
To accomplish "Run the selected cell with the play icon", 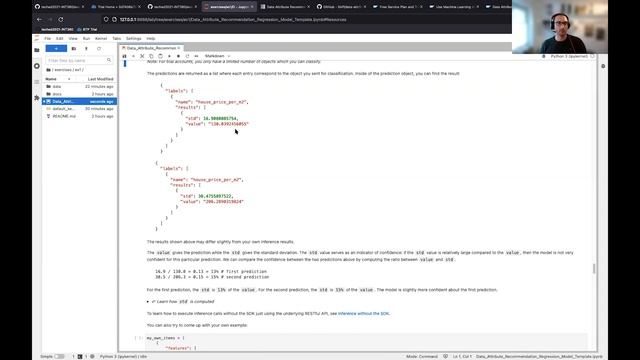I will point(169,56).
